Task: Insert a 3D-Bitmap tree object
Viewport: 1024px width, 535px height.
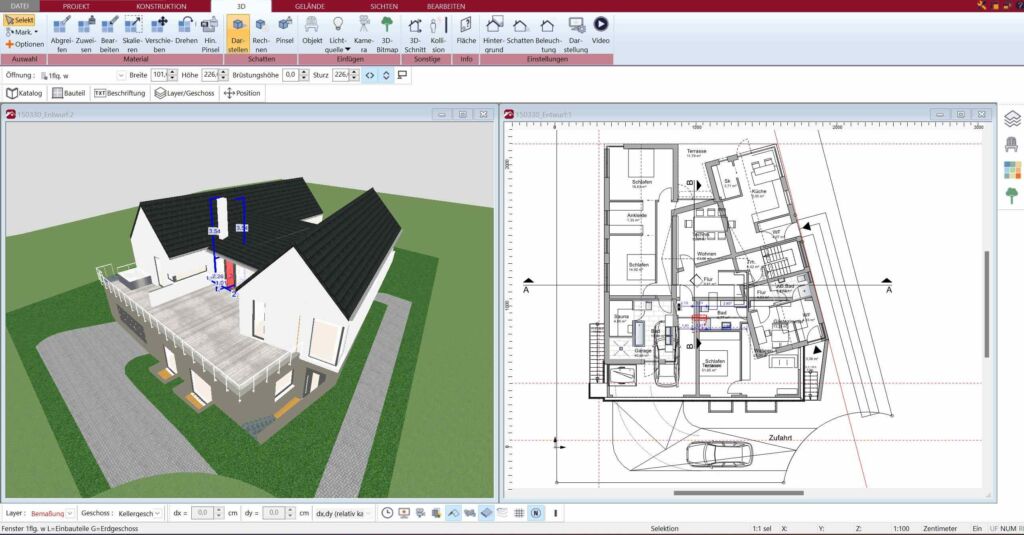Action: coord(387,34)
